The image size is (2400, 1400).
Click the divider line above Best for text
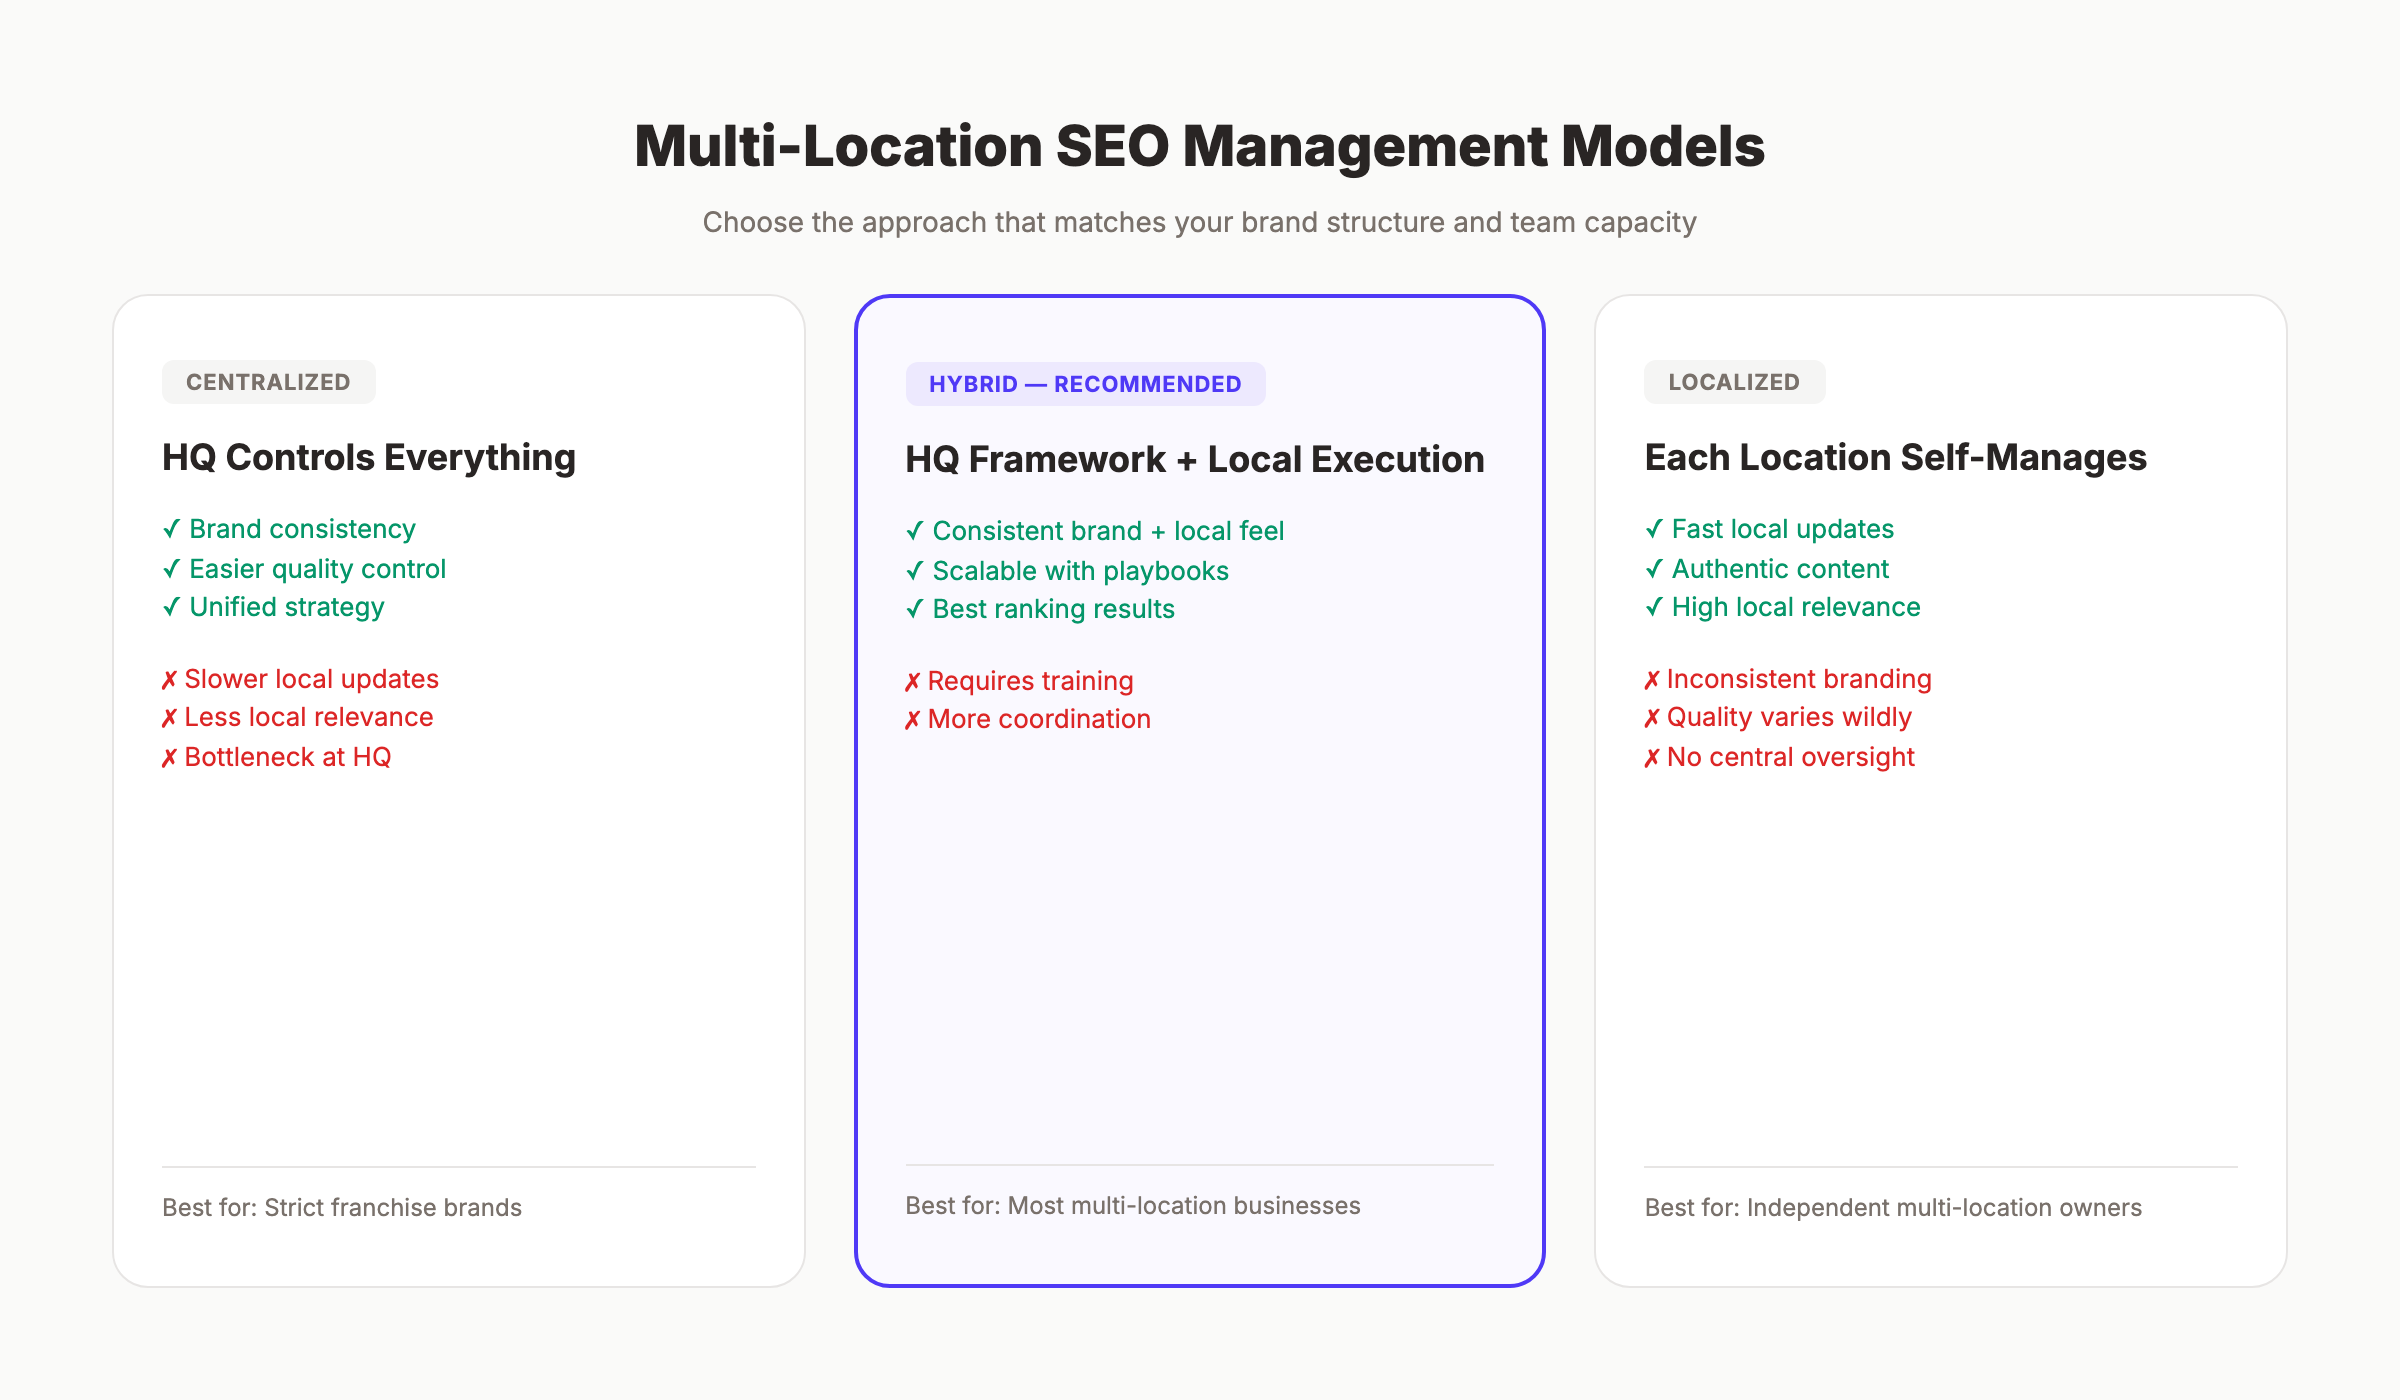click(x=458, y=1168)
